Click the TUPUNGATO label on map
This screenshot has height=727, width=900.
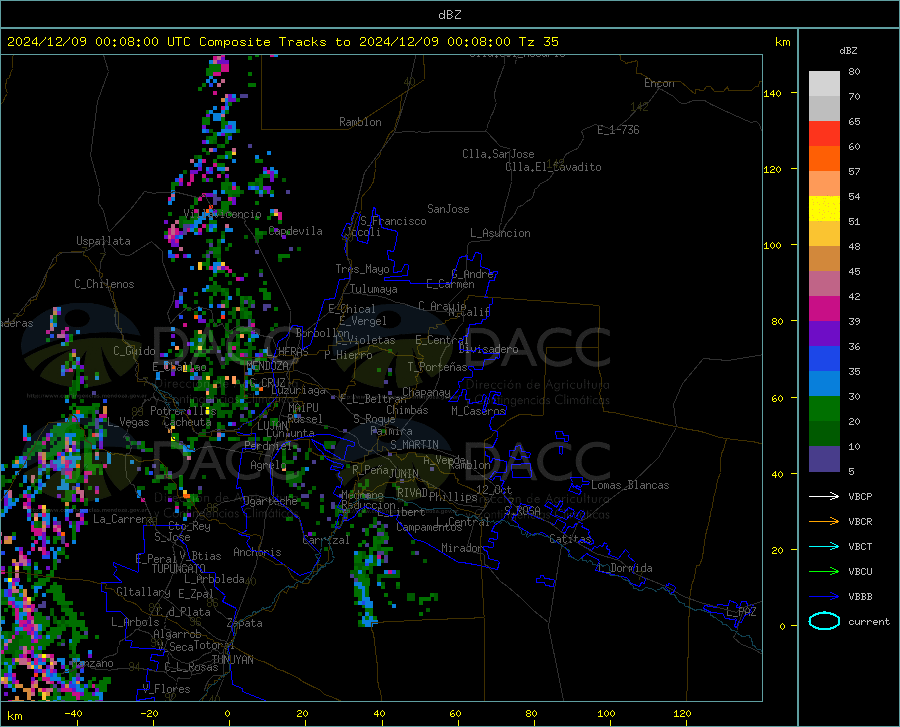click(x=179, y=569)
